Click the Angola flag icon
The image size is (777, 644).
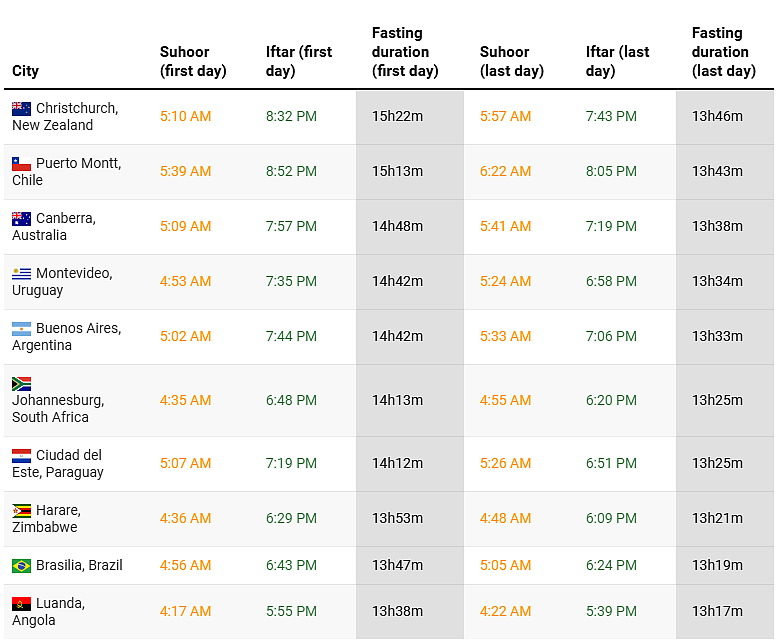[x=22, y=603]
